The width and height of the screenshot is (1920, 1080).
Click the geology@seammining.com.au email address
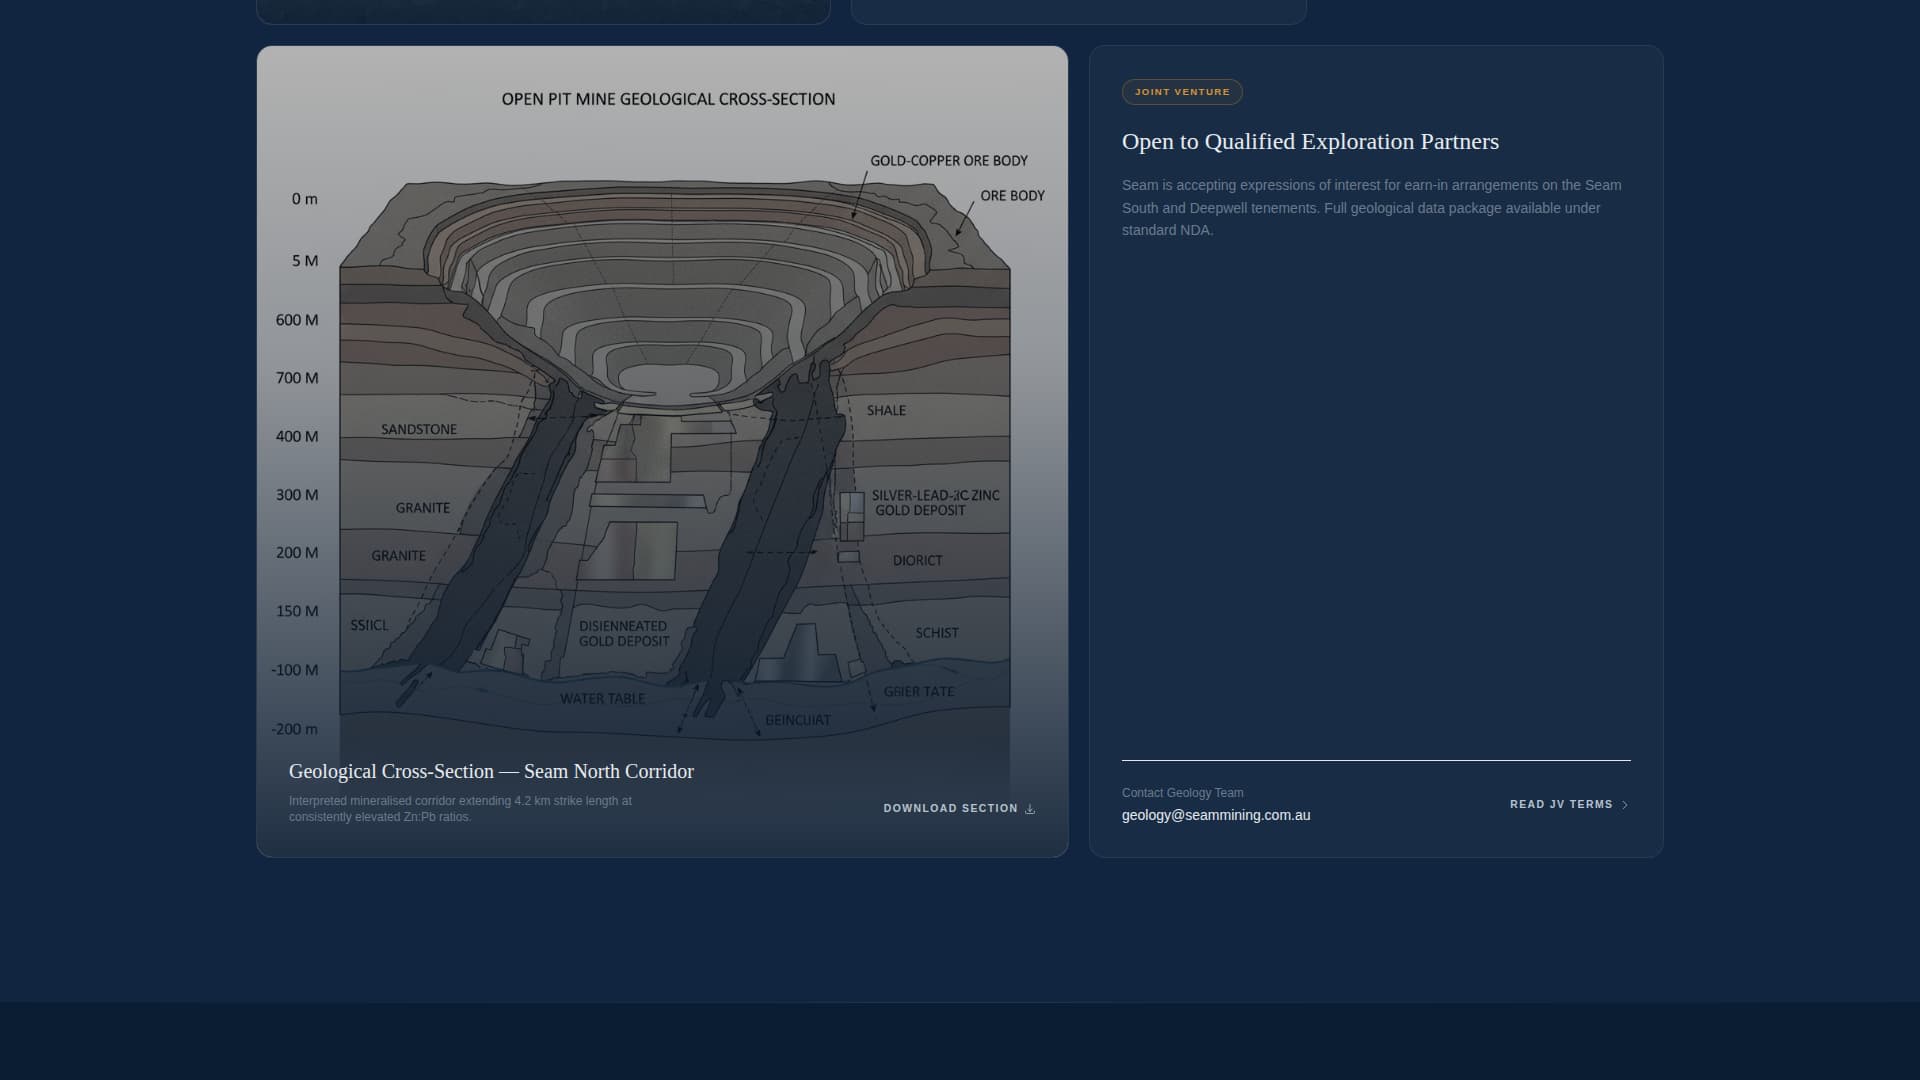pos(1215,815)
